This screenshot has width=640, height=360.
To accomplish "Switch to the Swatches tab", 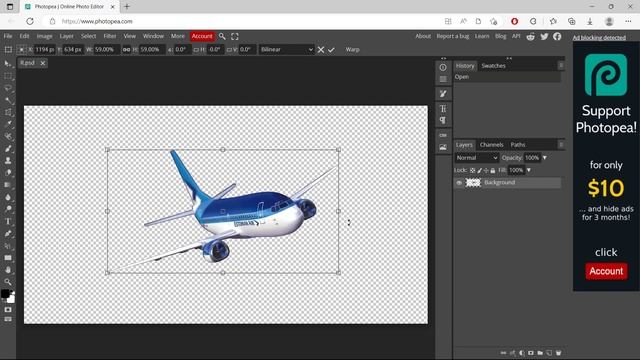I will [493, 66].
